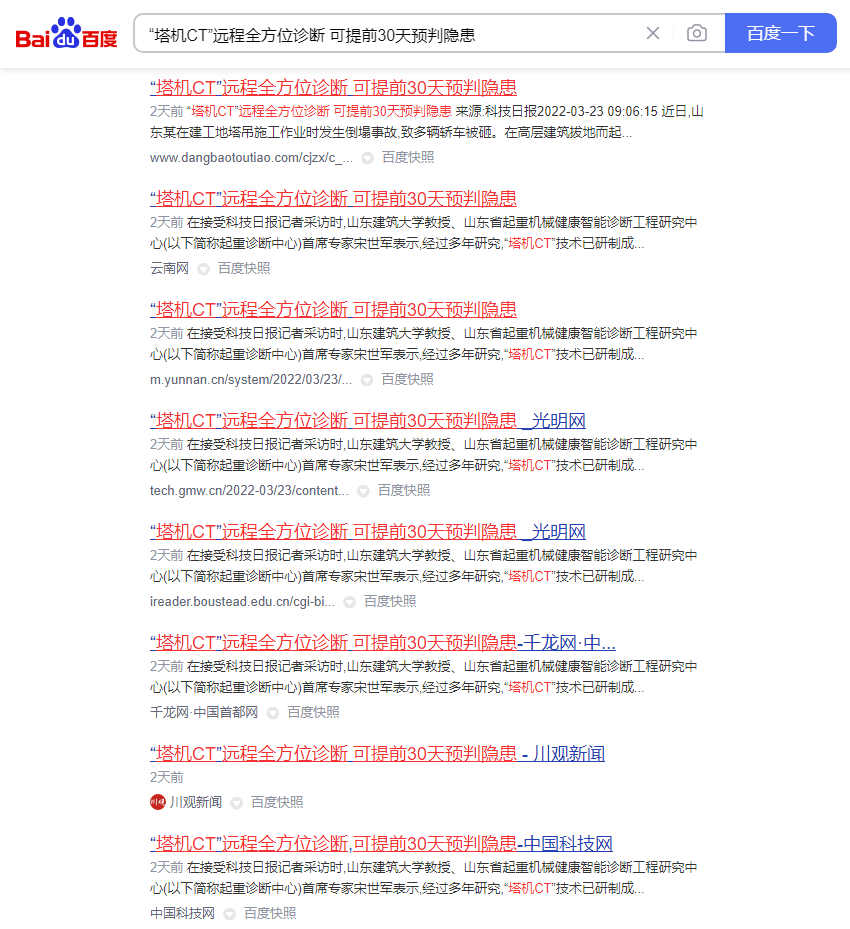The width and height of the screenshot is (850, 929).
Task: Click the red 川观新闻 logo icon
Action: (158, 802)
